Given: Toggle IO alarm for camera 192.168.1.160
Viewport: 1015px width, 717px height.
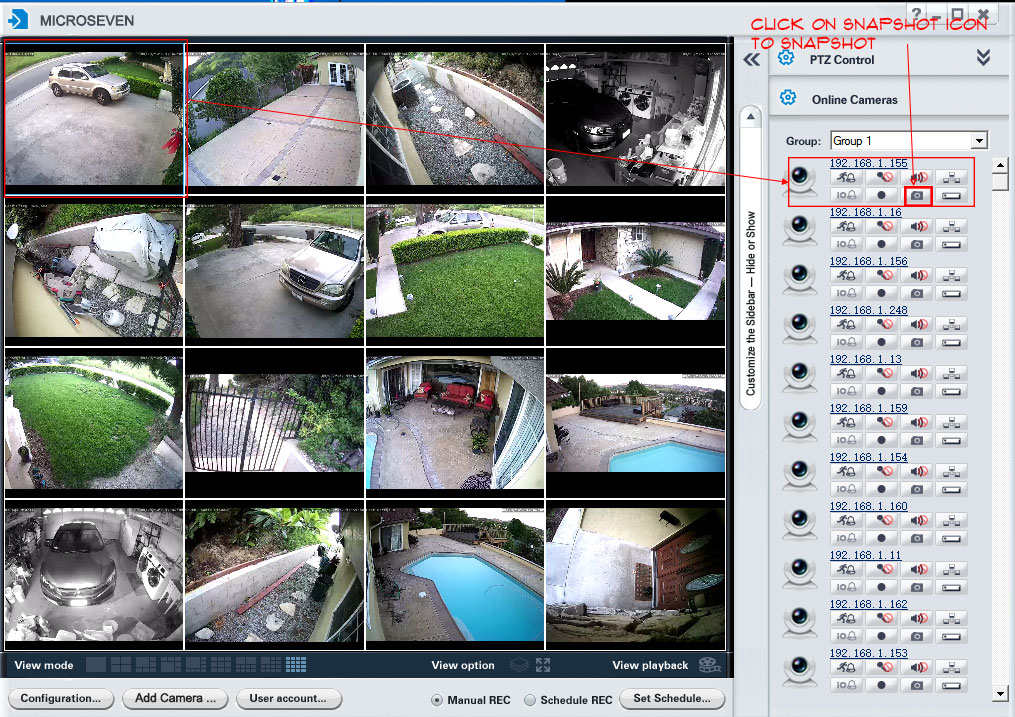Looking at the screenshot, I should (846, 538).
